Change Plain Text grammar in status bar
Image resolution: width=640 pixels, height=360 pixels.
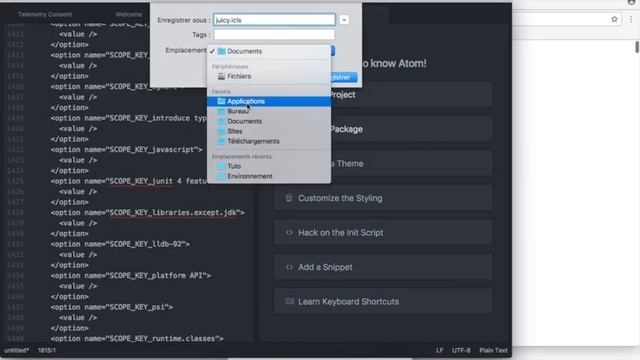pyautogui.click(x=493, y=350)
